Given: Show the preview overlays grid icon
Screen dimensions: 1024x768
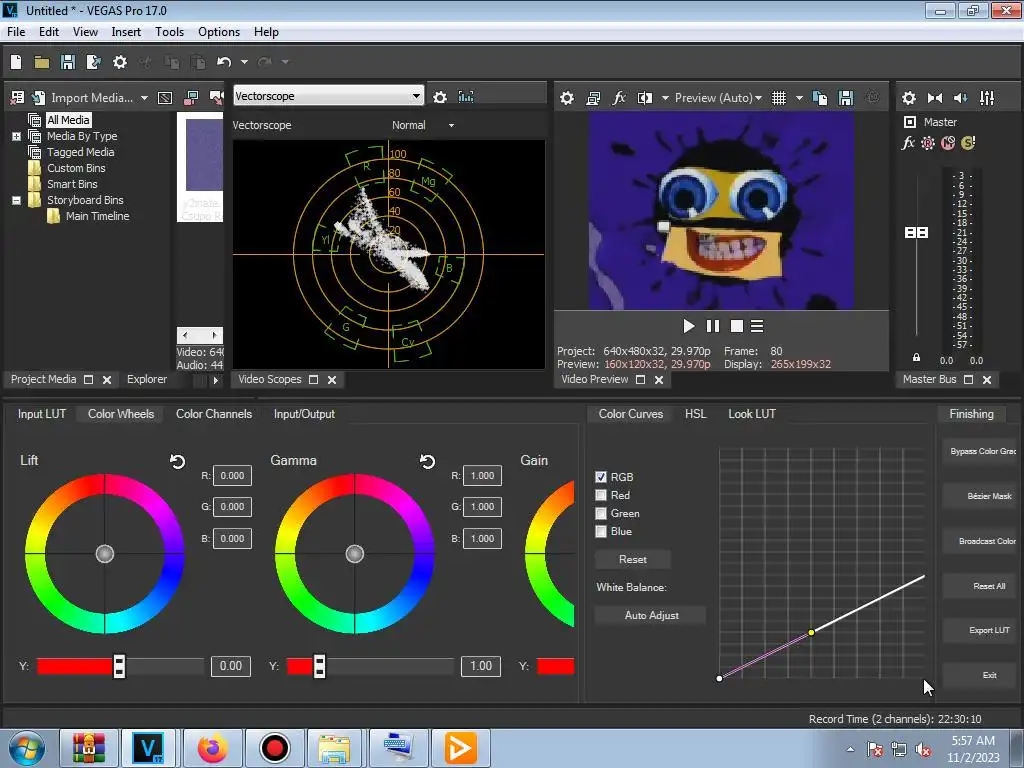Looking at the screenshot, I should (x=778, y=98).
